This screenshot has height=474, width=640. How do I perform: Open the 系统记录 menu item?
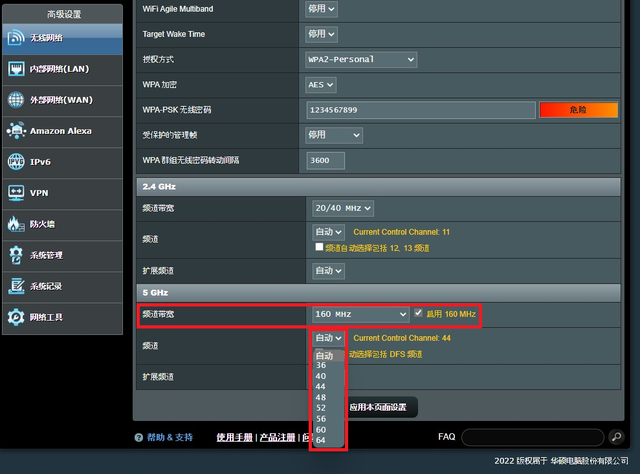[x=62, y=287]
